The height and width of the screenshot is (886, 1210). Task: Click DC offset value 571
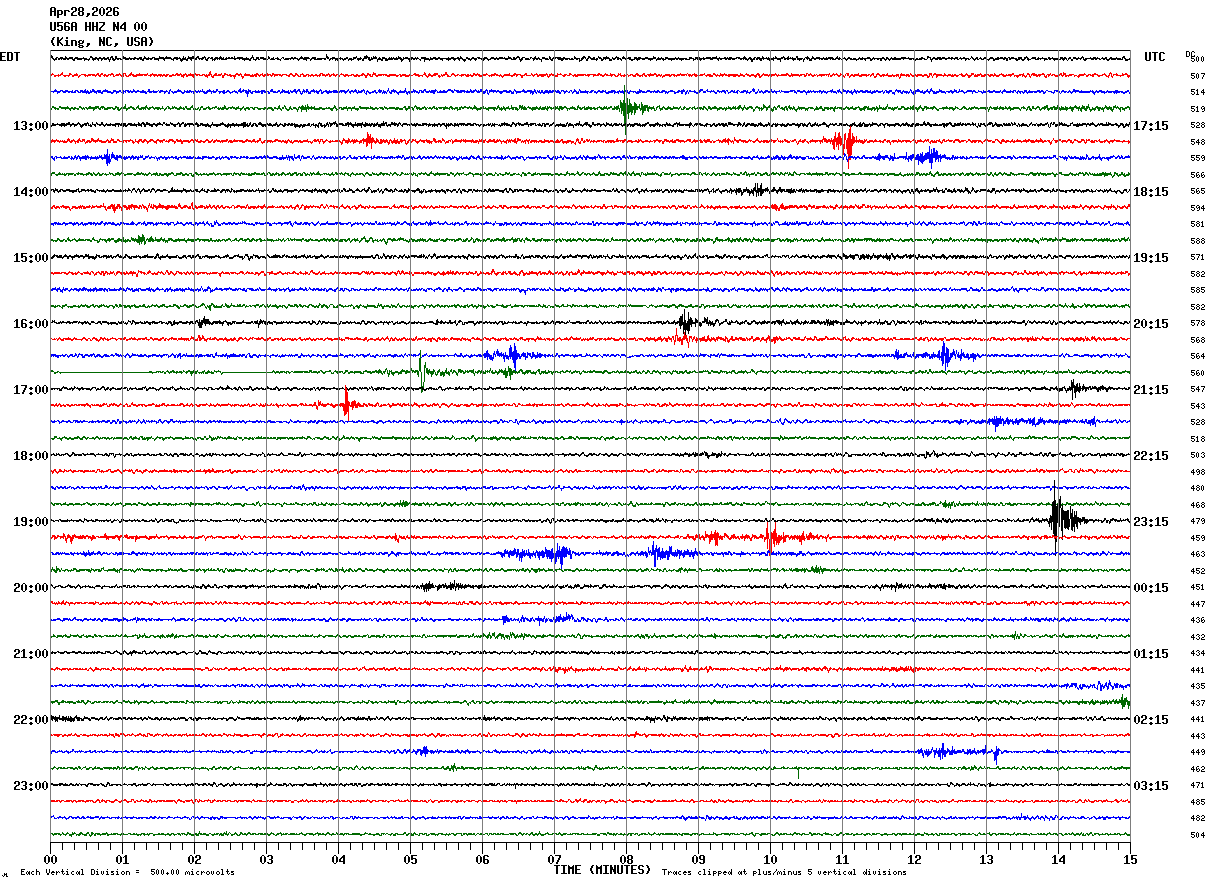click(1197, 257)
